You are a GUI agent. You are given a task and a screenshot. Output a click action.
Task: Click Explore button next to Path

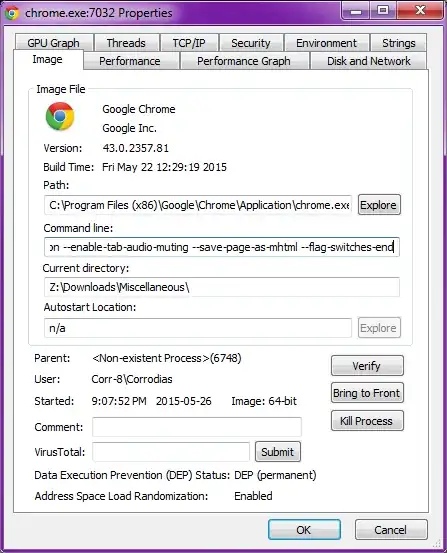379,205
